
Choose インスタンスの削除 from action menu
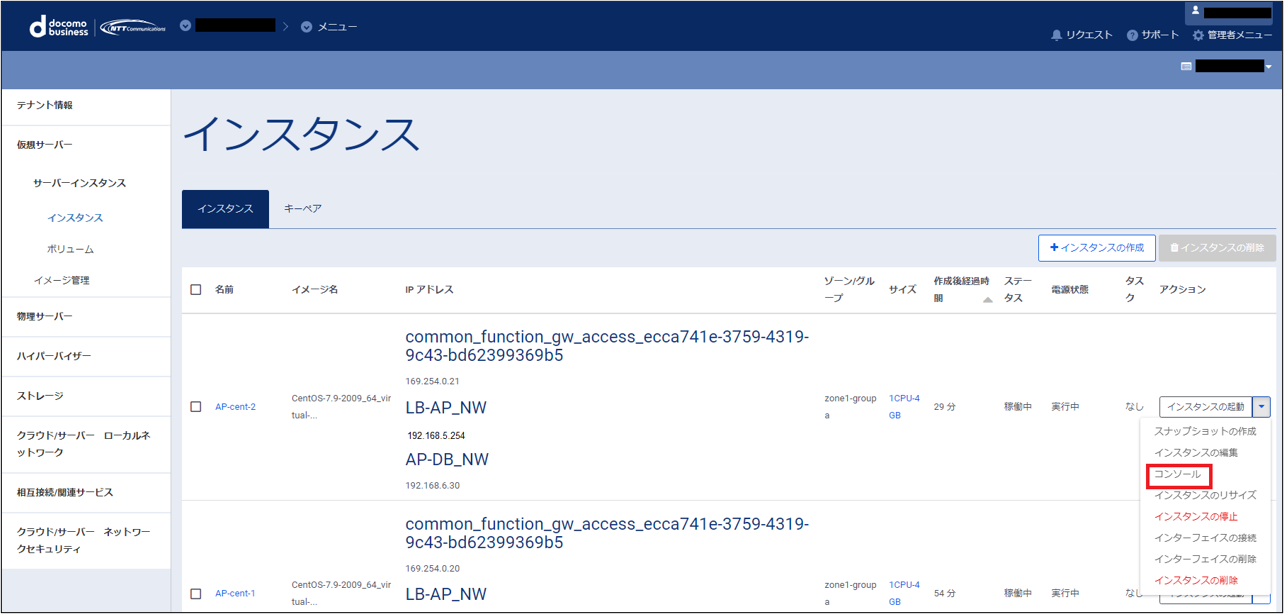(x=1196, y=581)
